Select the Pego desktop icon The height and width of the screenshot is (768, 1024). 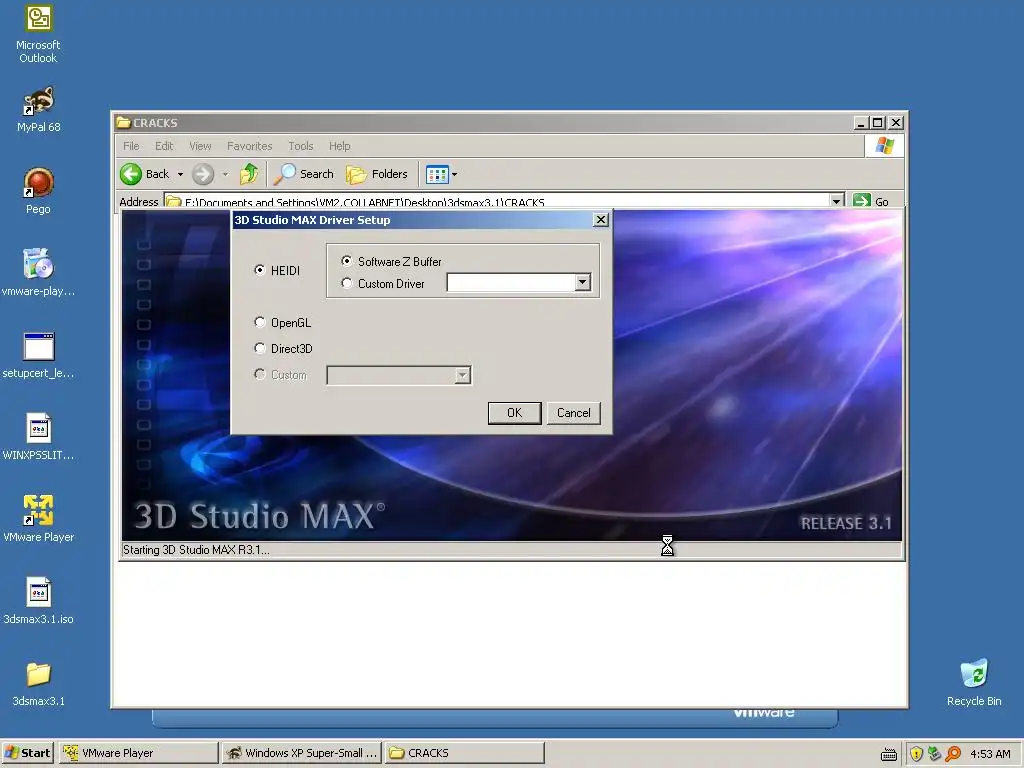tap(38, 191)
